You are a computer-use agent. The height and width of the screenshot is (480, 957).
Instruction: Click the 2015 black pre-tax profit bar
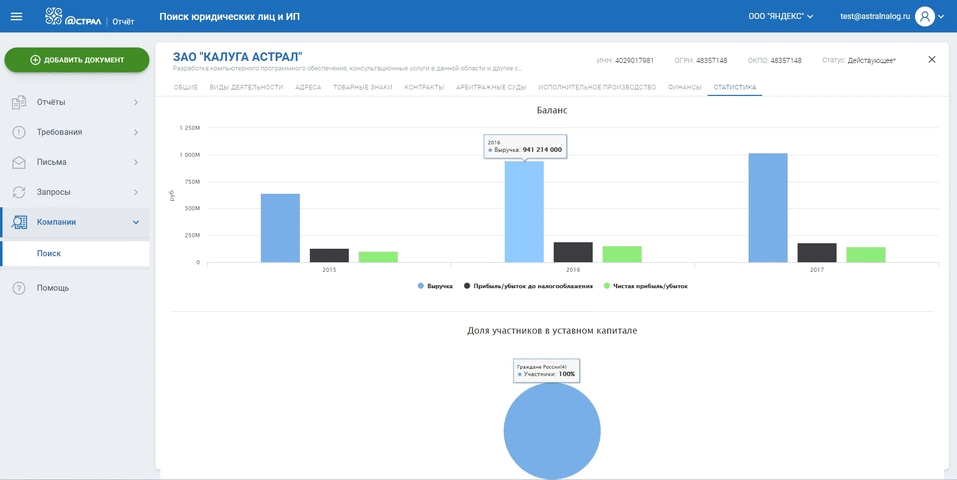click(x=329, y=256)
